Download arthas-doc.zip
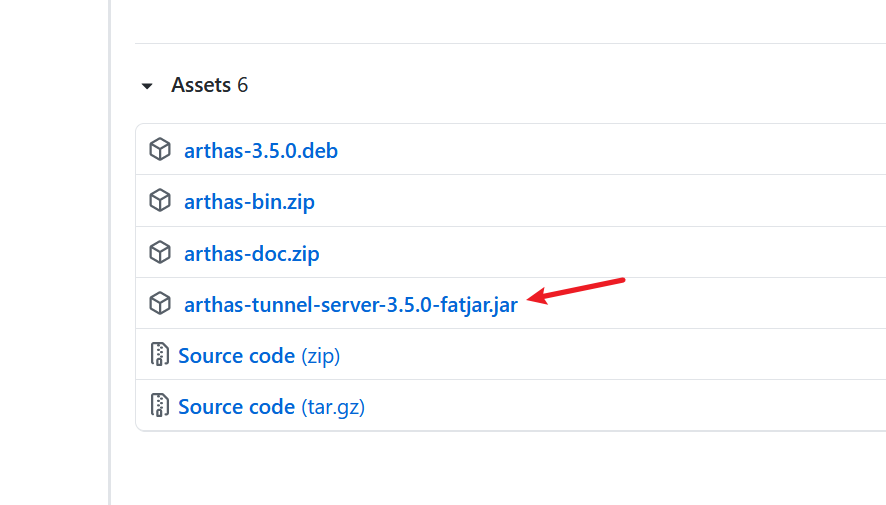Screen dimensions: 886x505 point(251,254)
